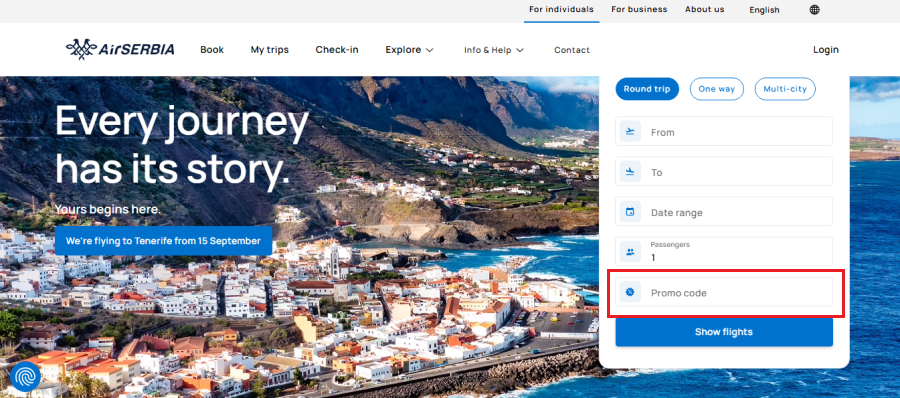Open the About us page
The height and width of the screenshot is (398, 900).
click(704, 9)
